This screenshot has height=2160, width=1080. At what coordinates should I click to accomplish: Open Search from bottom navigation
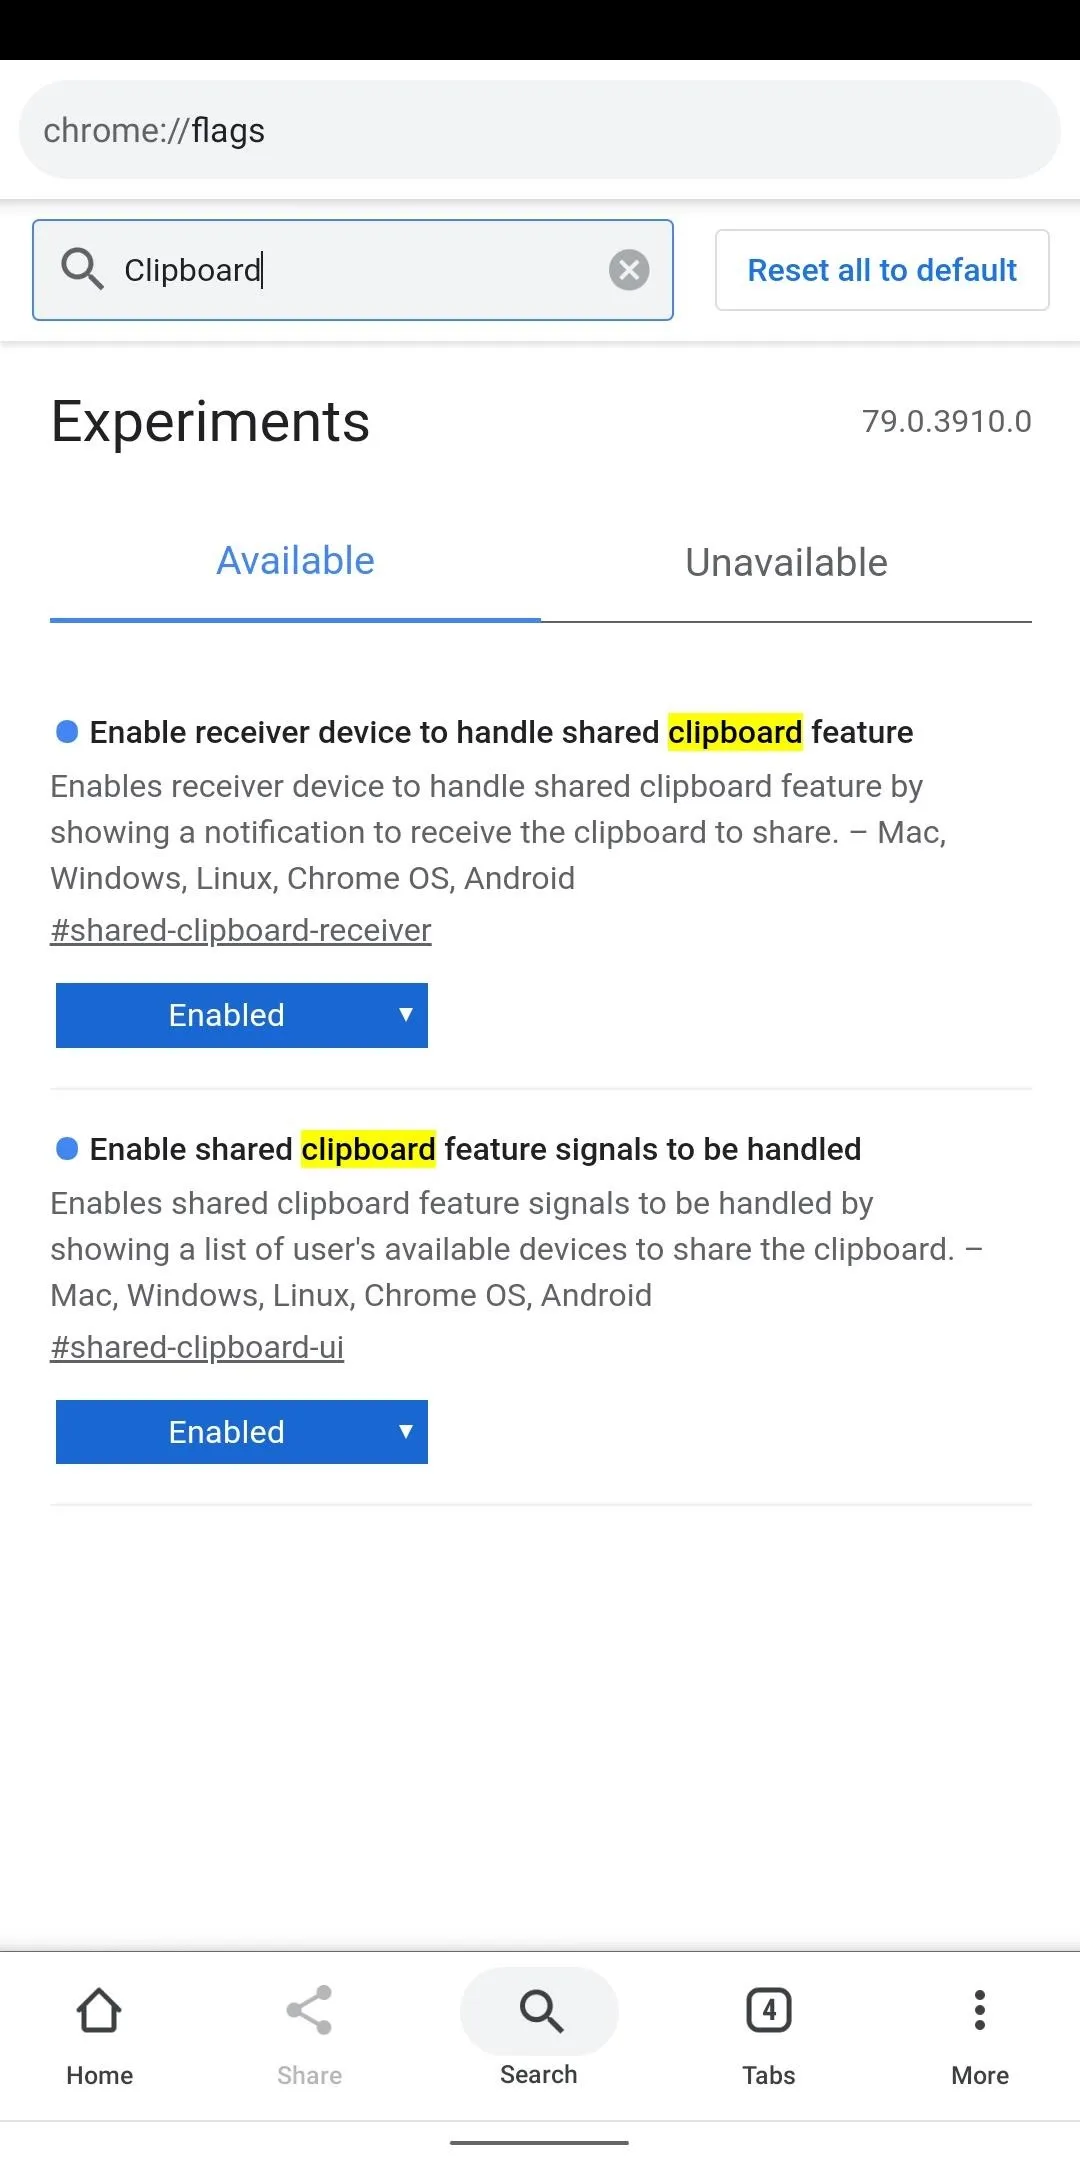coord(539,2028)
